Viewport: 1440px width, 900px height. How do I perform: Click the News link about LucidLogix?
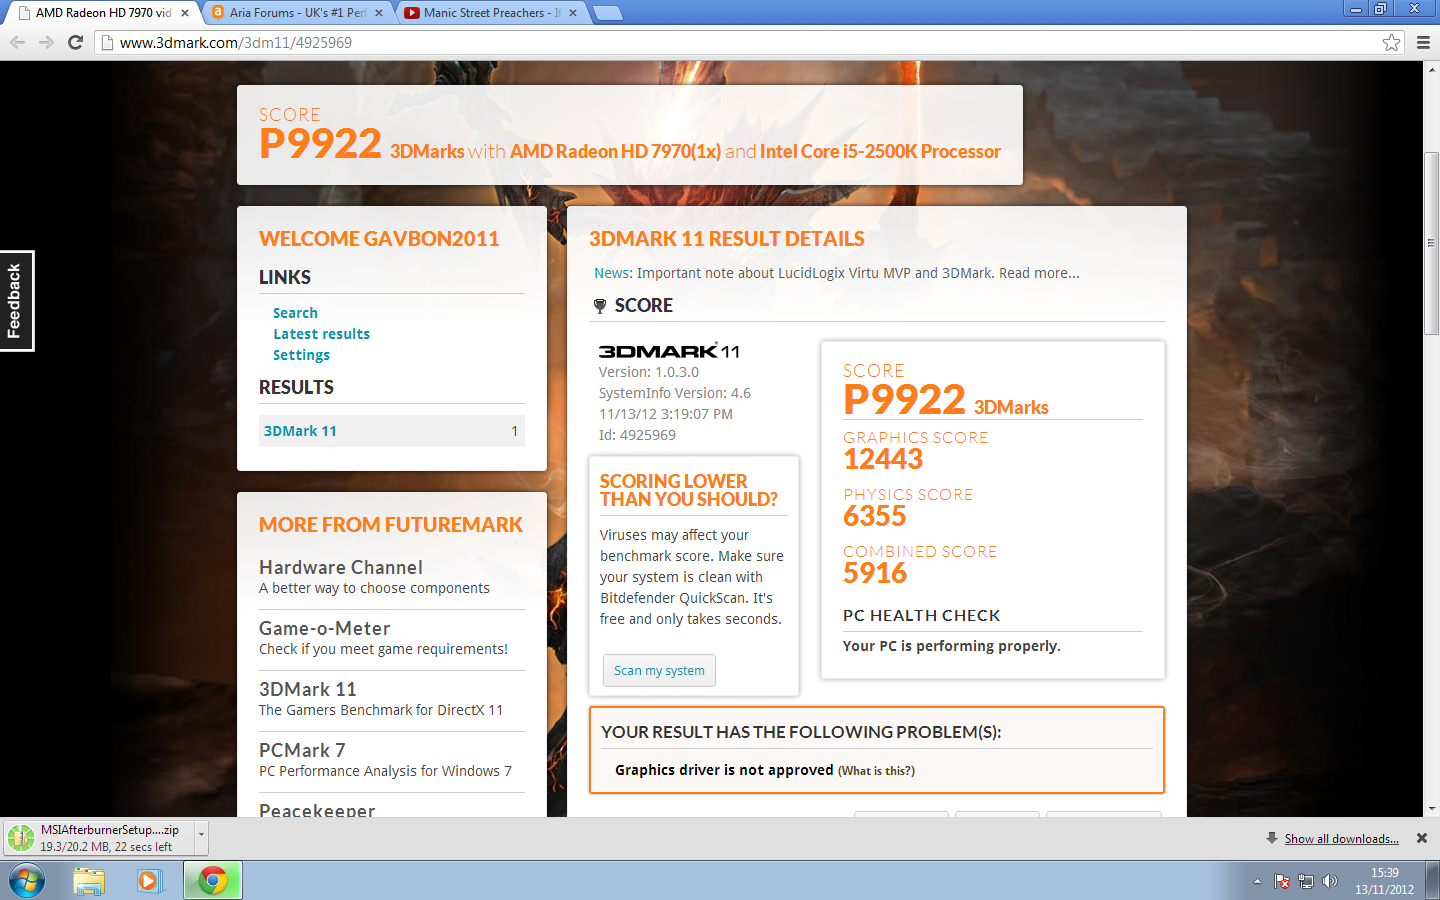point(612,273)
